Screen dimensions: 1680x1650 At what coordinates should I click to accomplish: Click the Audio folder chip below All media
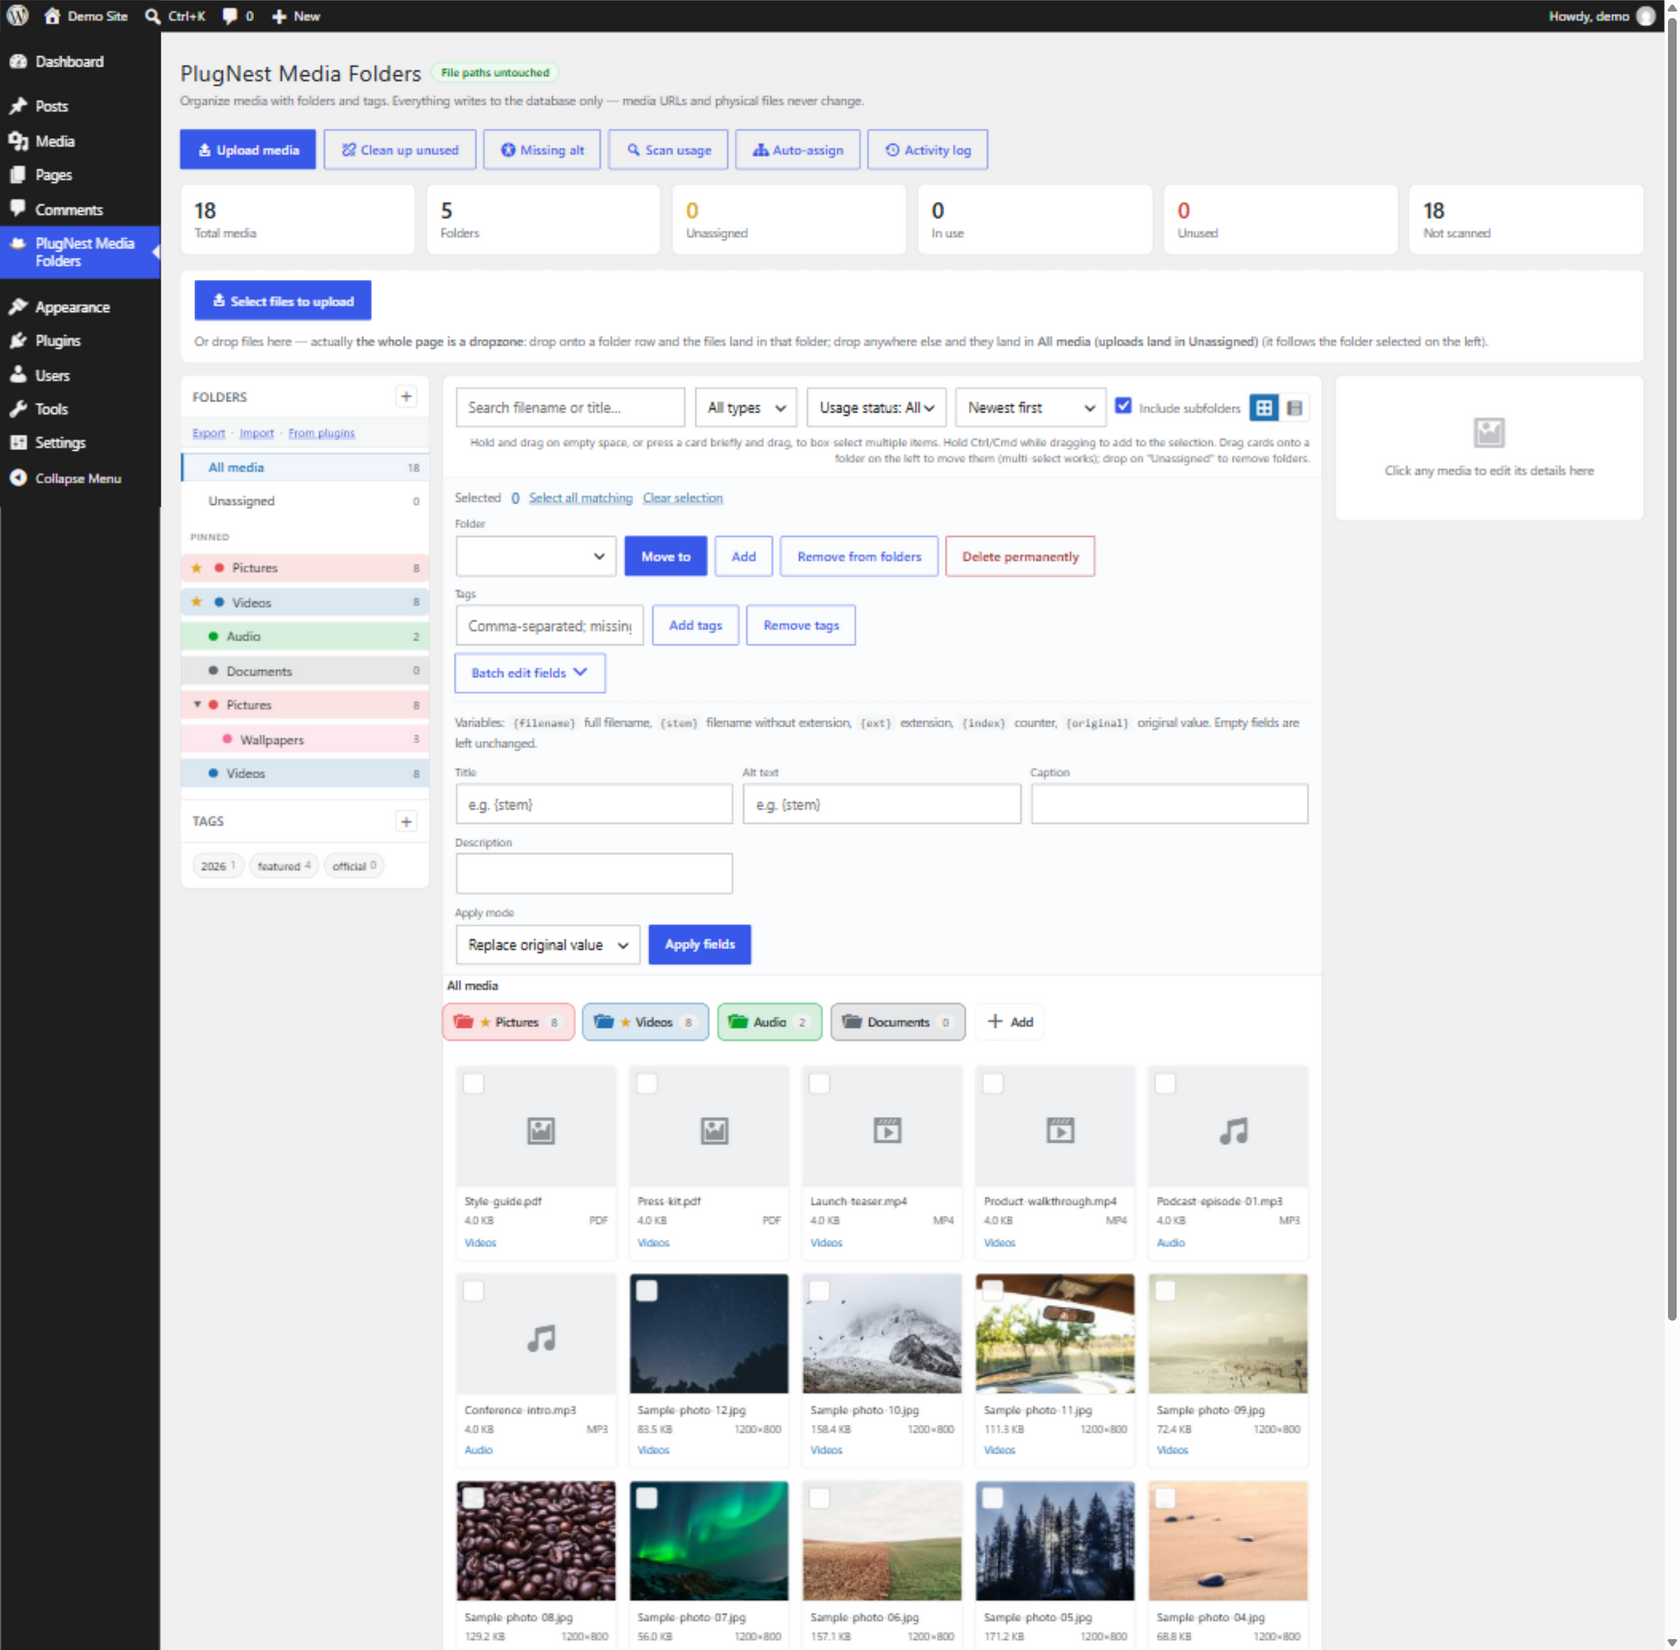tap(769, 1022)
